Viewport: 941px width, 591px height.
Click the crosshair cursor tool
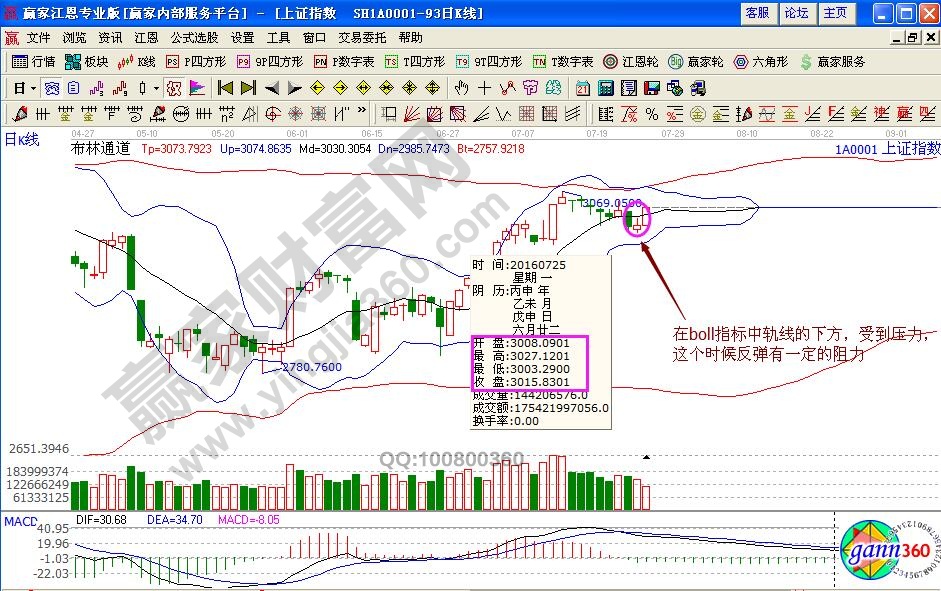point(484,88)
